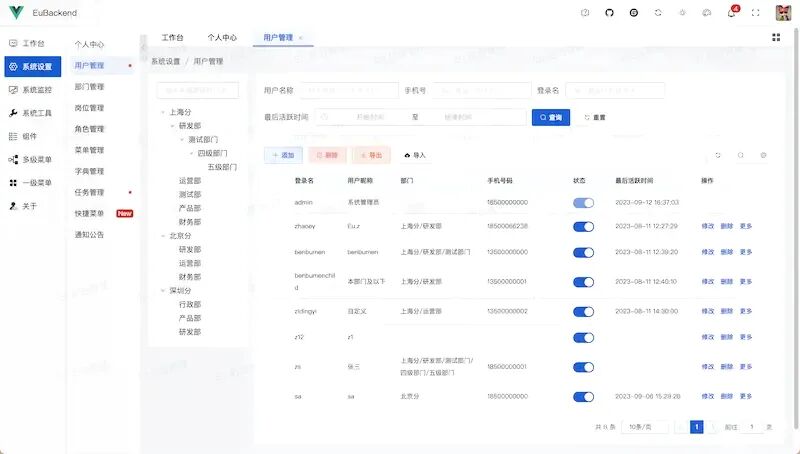Screen dimensions: 800x454
Task: Click the table toolbar refresh icon
Action: coord(718,155)
